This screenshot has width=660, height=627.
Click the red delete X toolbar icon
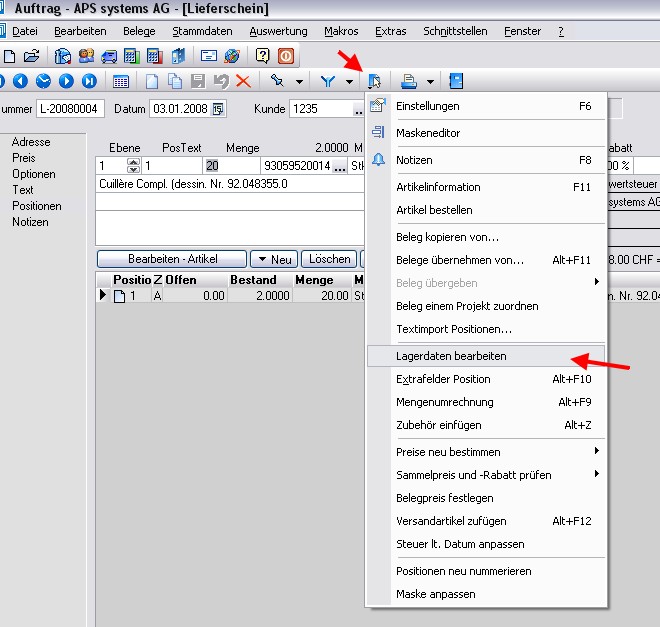(x=243, y=81)
